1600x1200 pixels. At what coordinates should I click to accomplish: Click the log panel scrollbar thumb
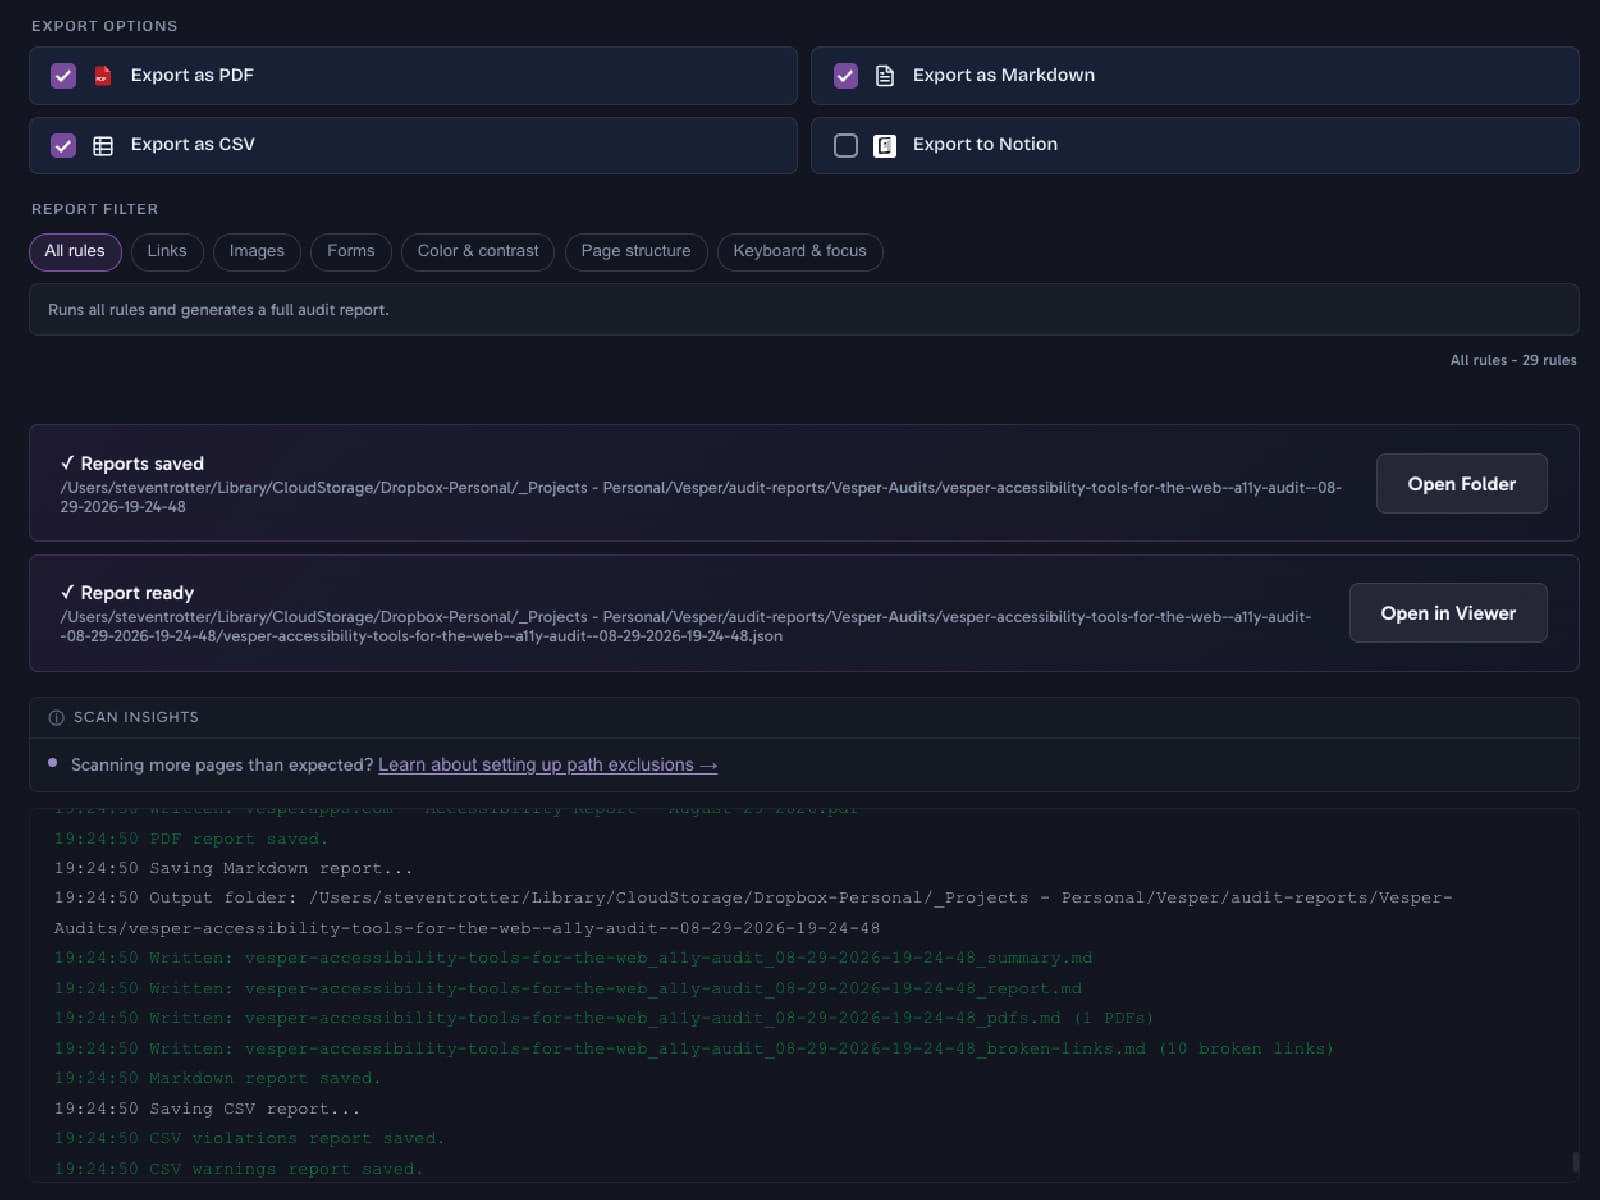(x=1576, y=1162)
